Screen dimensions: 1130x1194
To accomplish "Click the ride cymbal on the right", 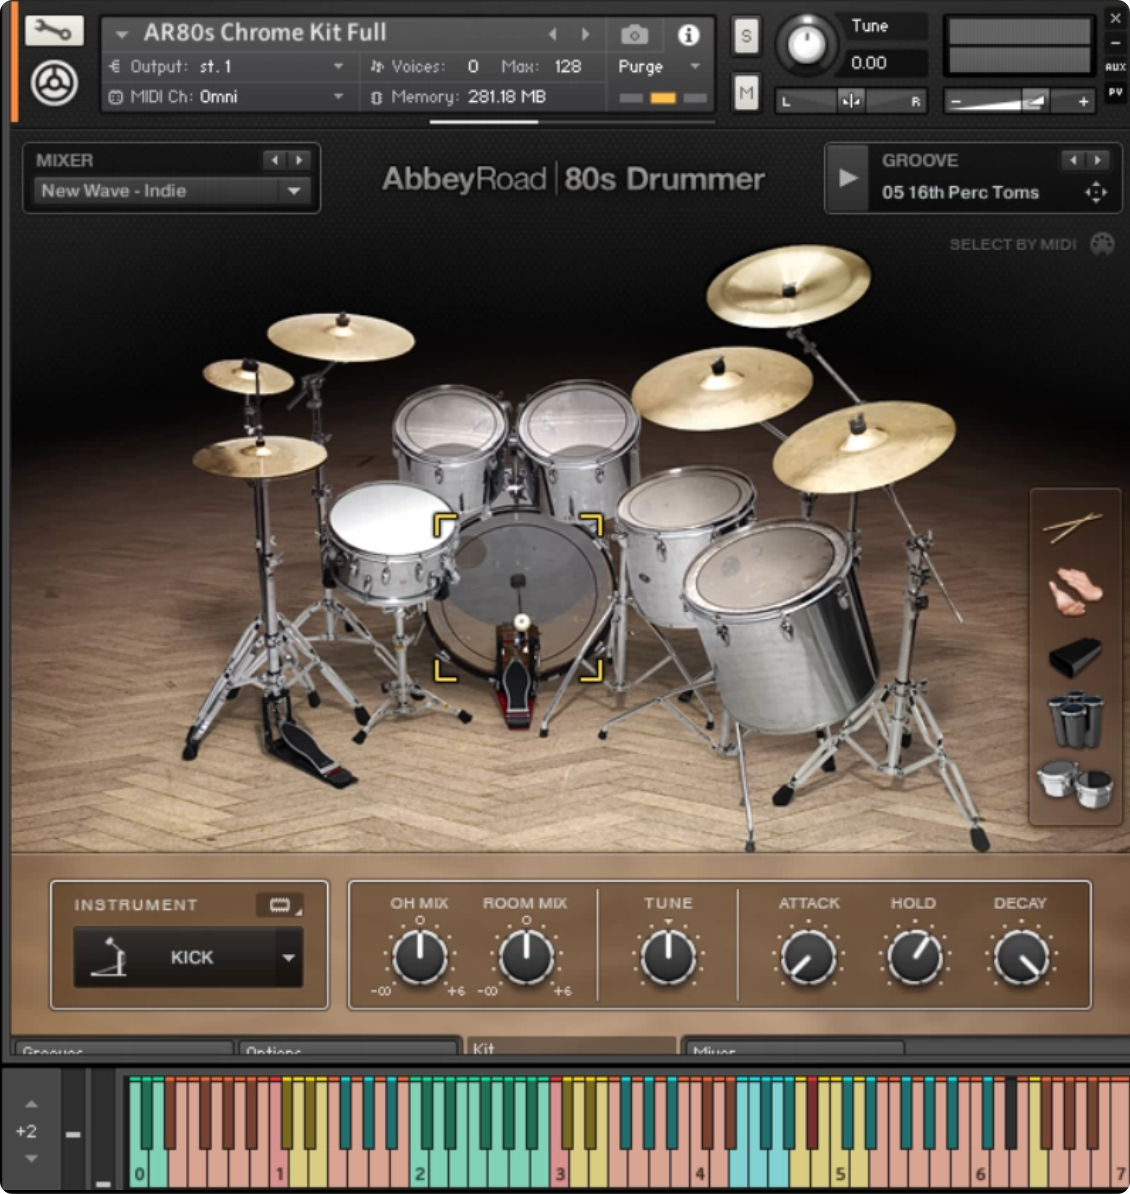I will tap(863, 448).
